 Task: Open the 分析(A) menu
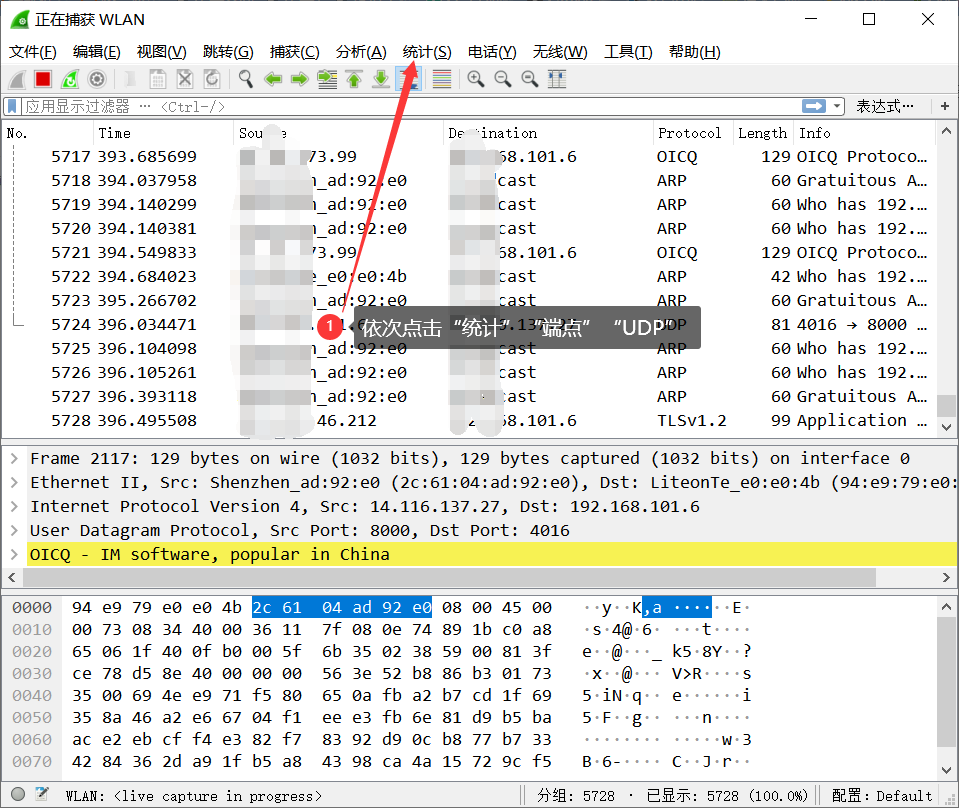[x=361, y=52]
